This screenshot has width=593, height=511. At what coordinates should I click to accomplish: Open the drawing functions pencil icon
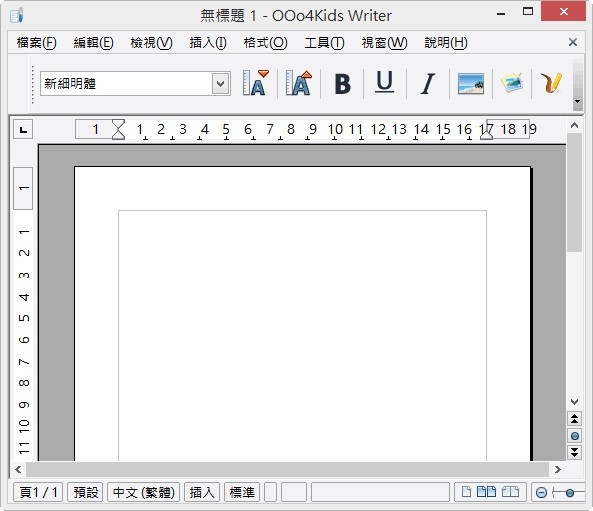(551, 83)
